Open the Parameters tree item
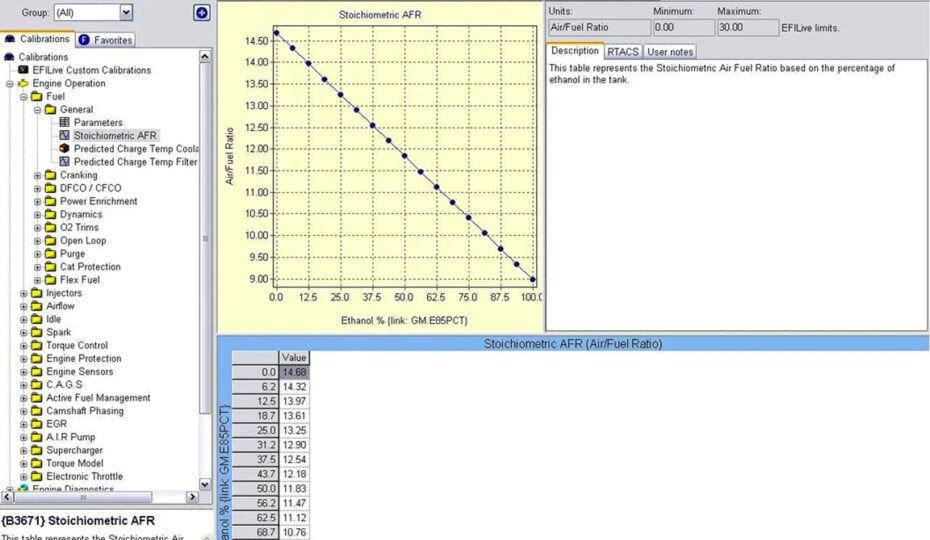Image resolution: width=930 pixels, height=540 pixels. pyautogui.click(x=98, y=122)
